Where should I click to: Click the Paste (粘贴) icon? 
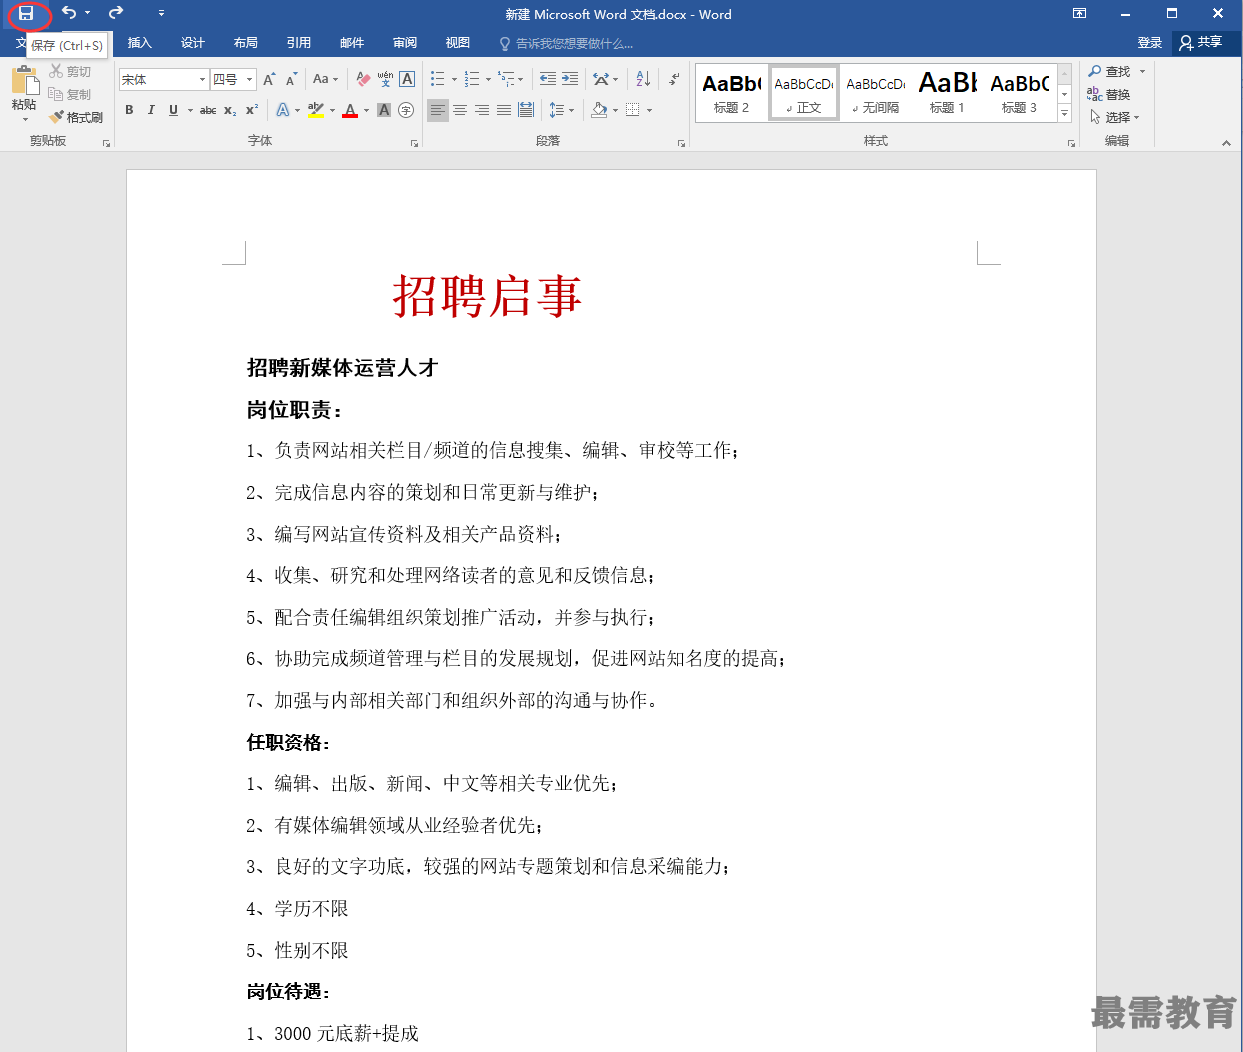coord(25,80)
